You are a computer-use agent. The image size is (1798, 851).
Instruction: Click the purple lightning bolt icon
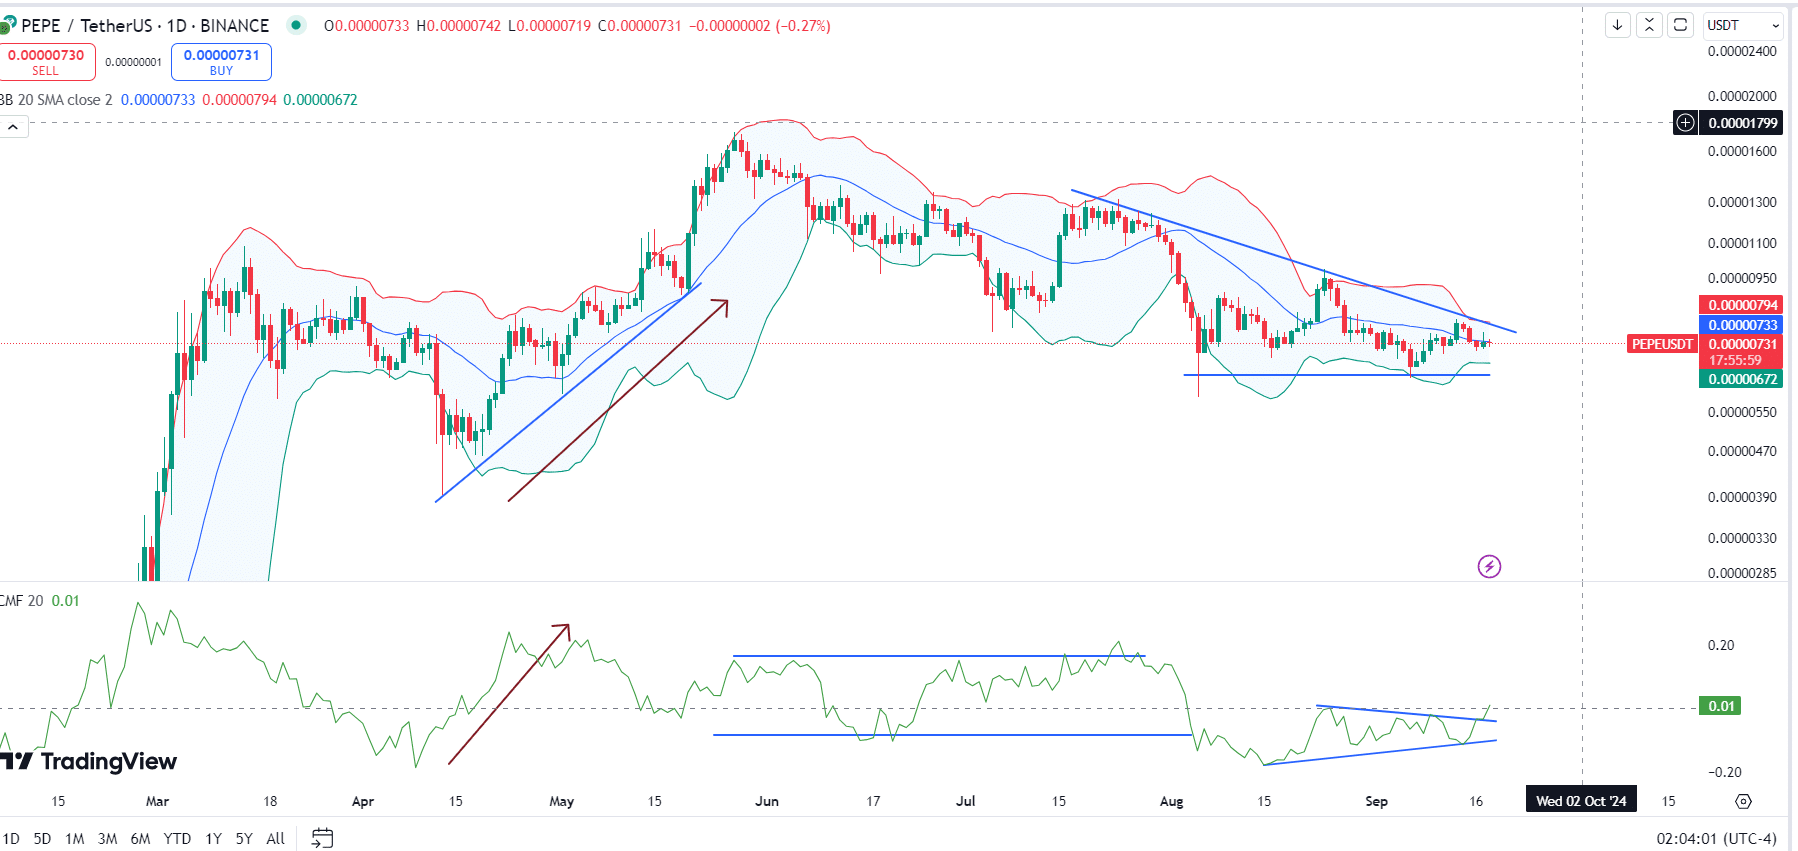pyautogui.click(x=1489, y=567)
